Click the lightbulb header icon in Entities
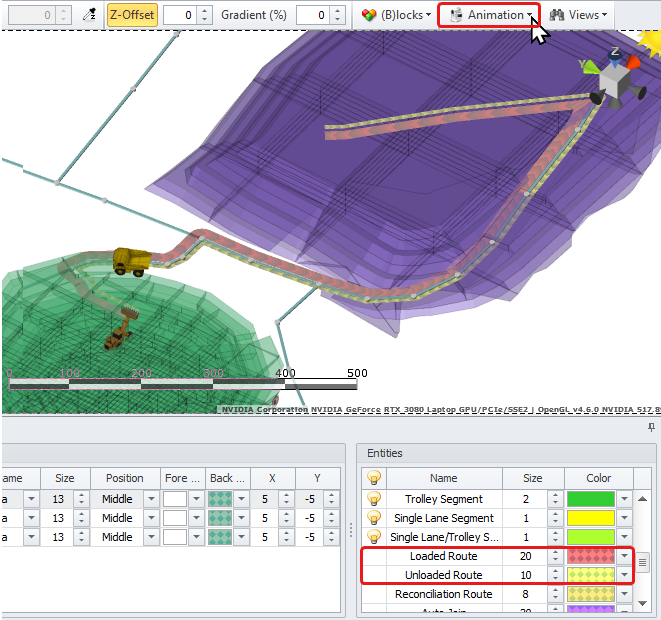 [375, 478]
